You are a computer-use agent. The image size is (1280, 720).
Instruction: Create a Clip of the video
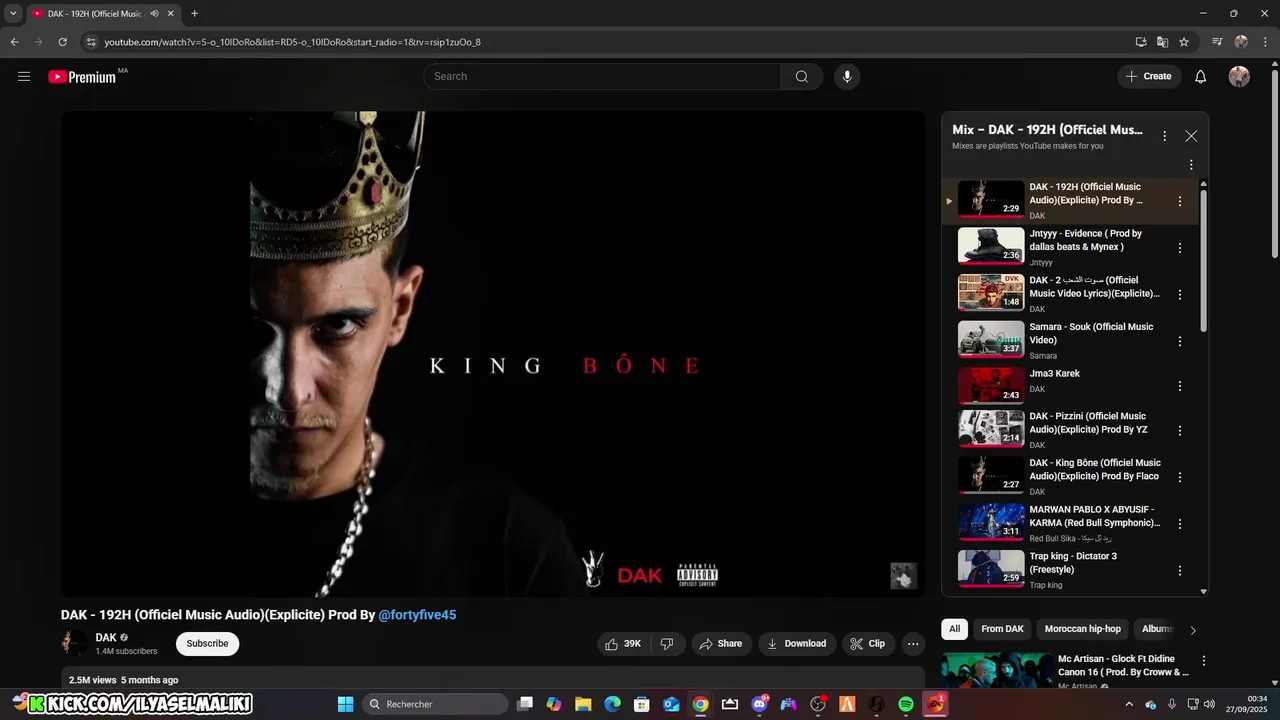[x=868, y=643]
